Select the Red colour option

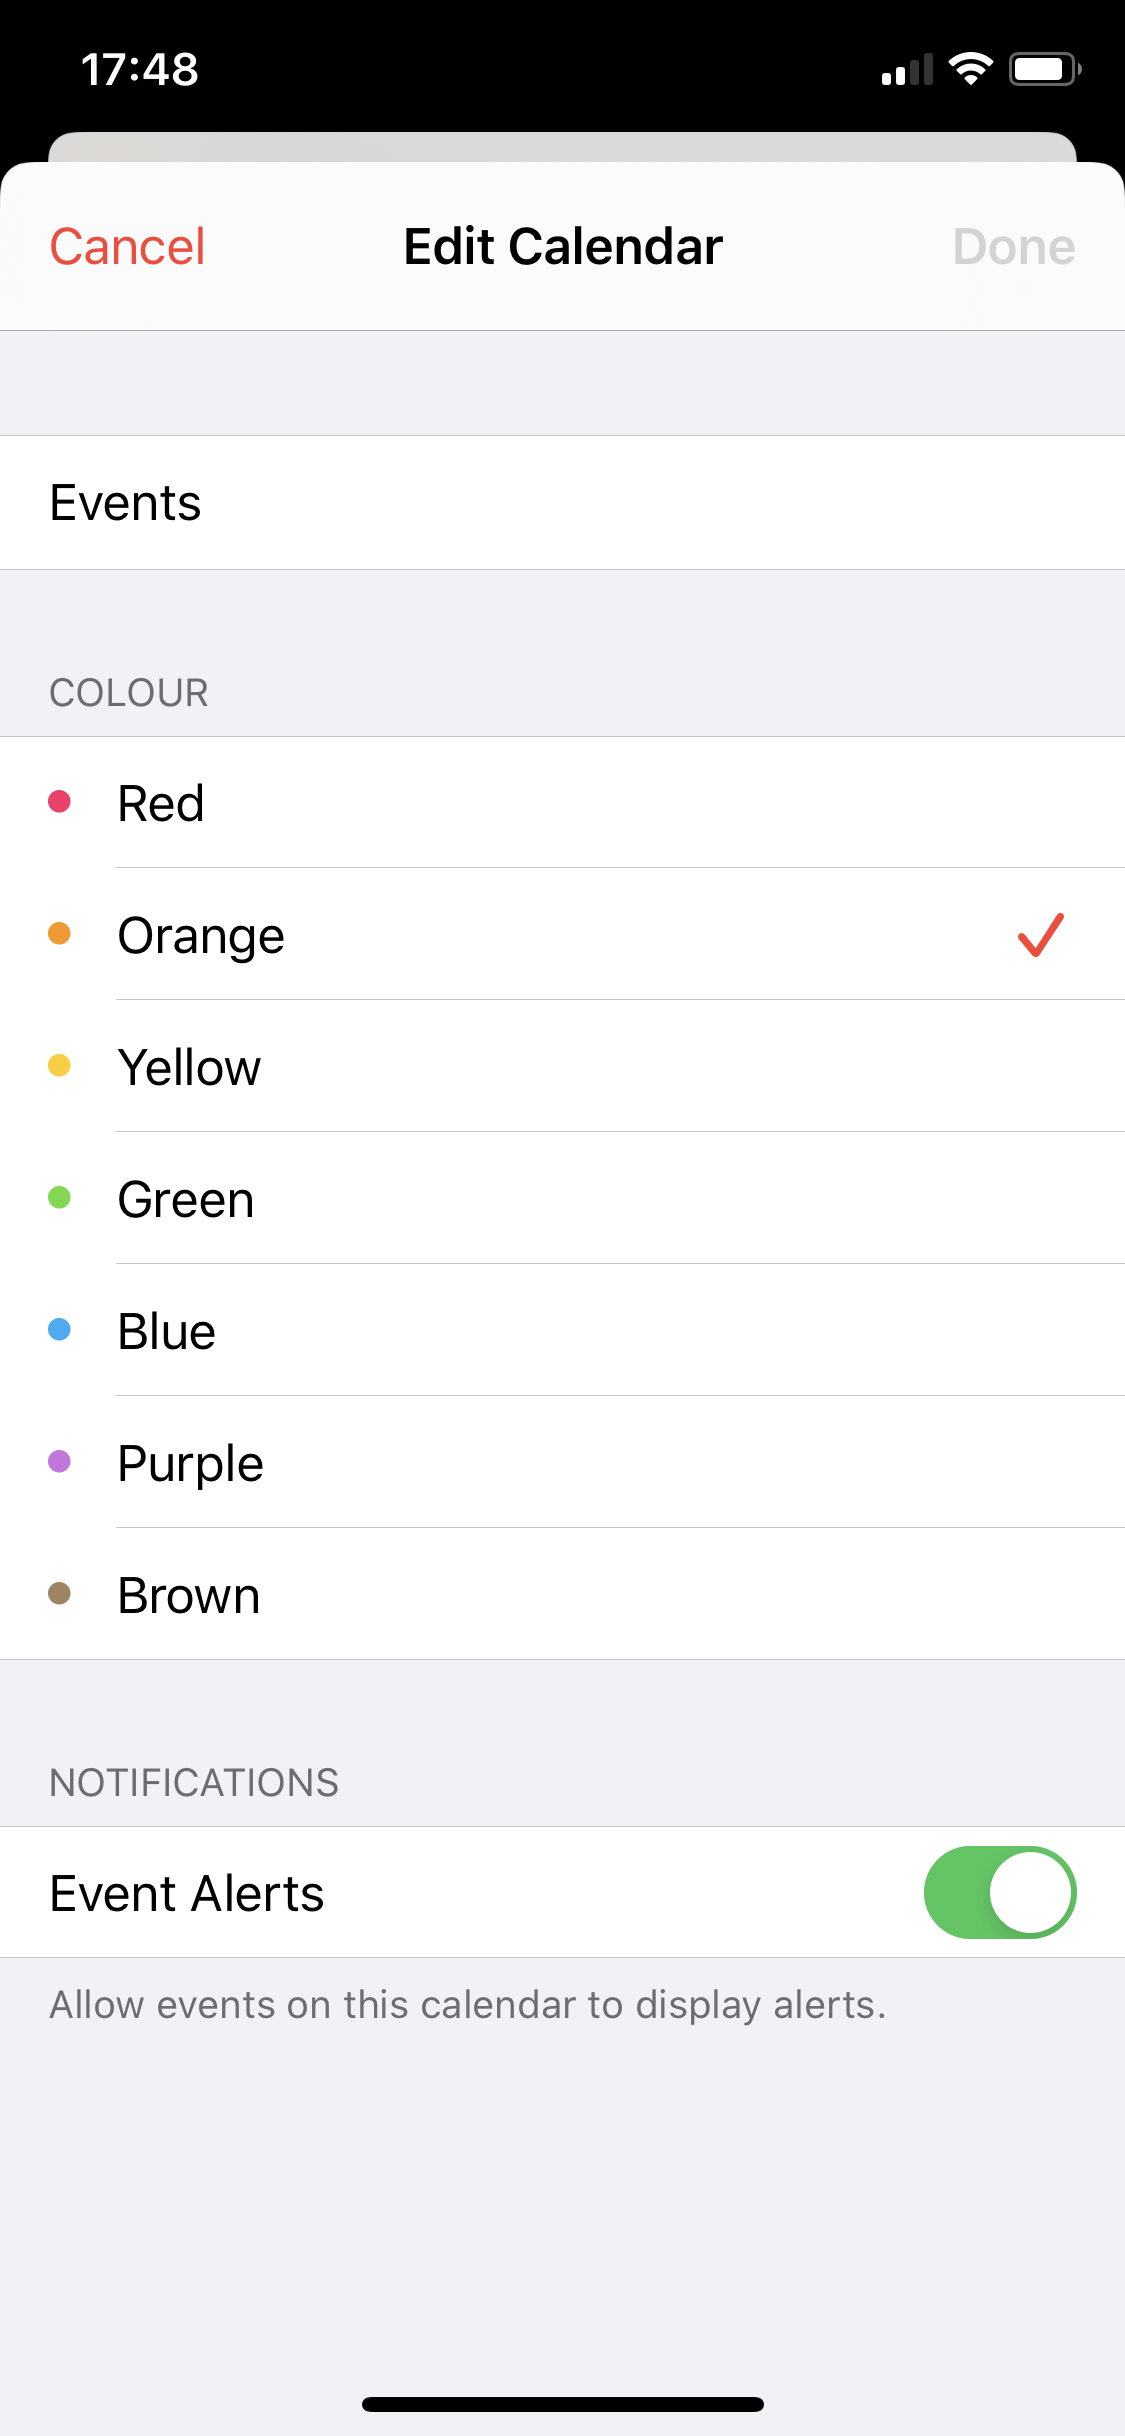562,803
